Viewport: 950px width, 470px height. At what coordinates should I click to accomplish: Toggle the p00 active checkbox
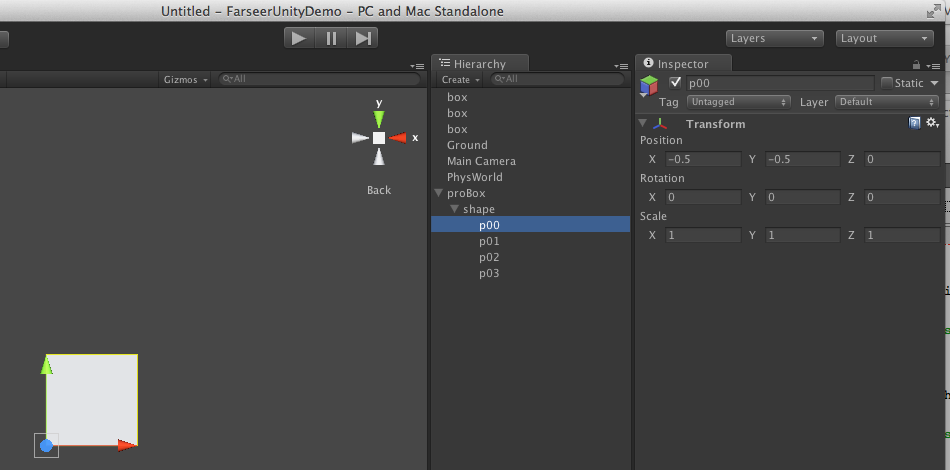[x=674, y=82]
